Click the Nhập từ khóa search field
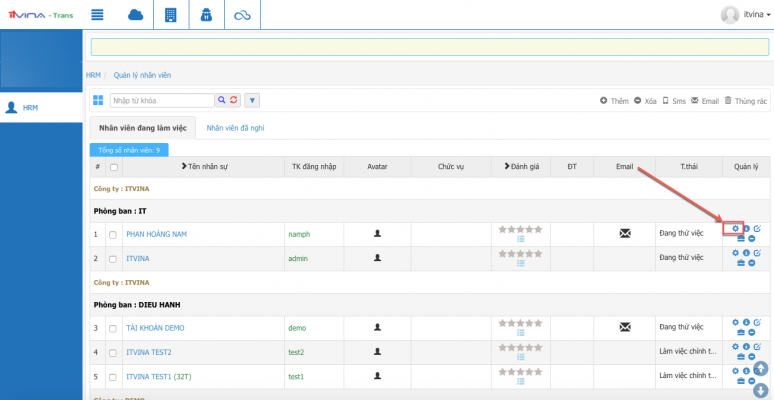The width and height of the screenshot is (774, 400). click(x=161, y=100)
